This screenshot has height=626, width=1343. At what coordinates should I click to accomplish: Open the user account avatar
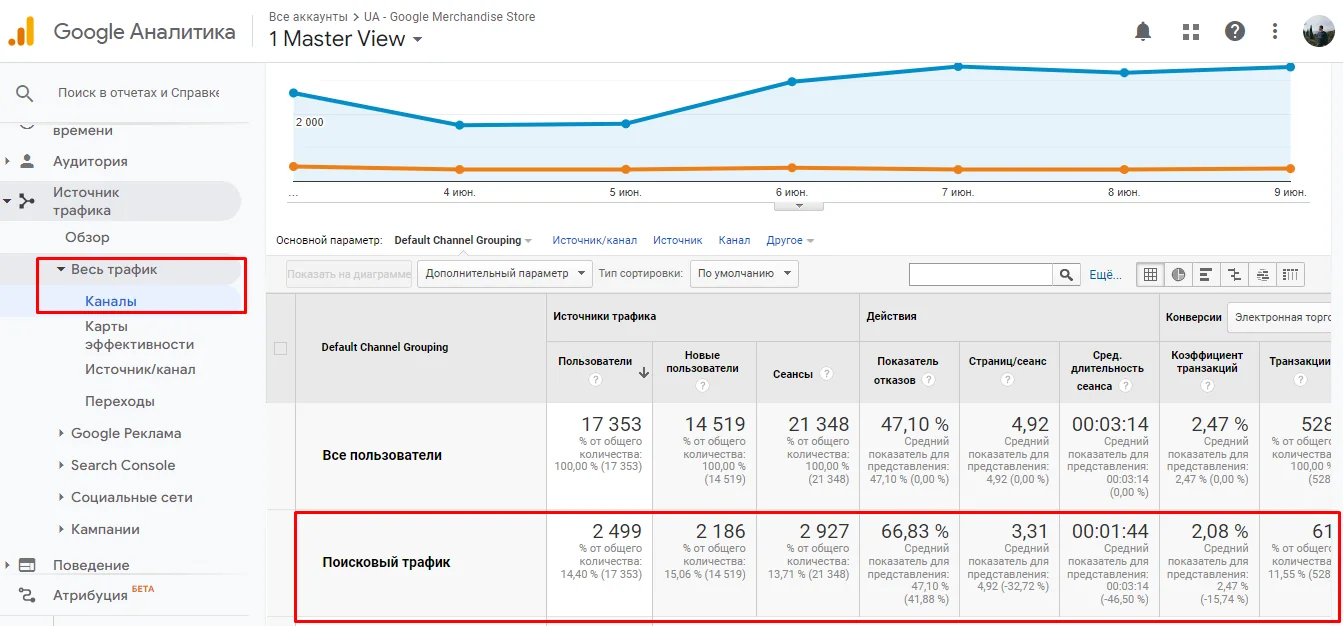click(1318, 31)
